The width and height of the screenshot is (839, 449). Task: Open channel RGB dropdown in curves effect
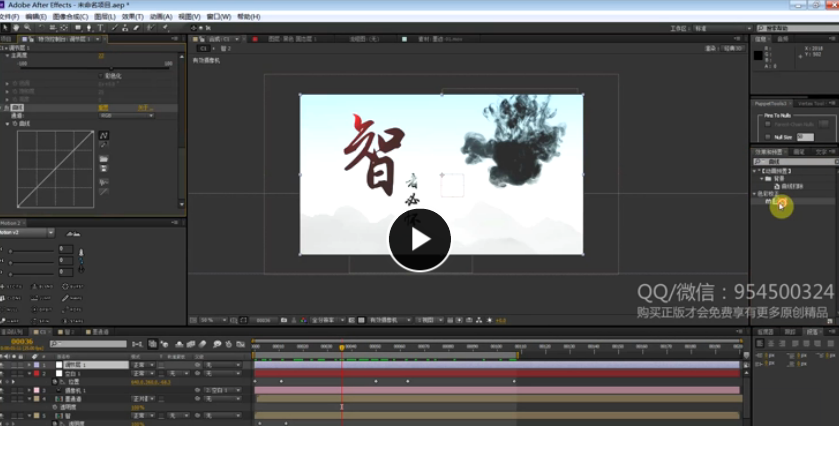coord(126,116)
